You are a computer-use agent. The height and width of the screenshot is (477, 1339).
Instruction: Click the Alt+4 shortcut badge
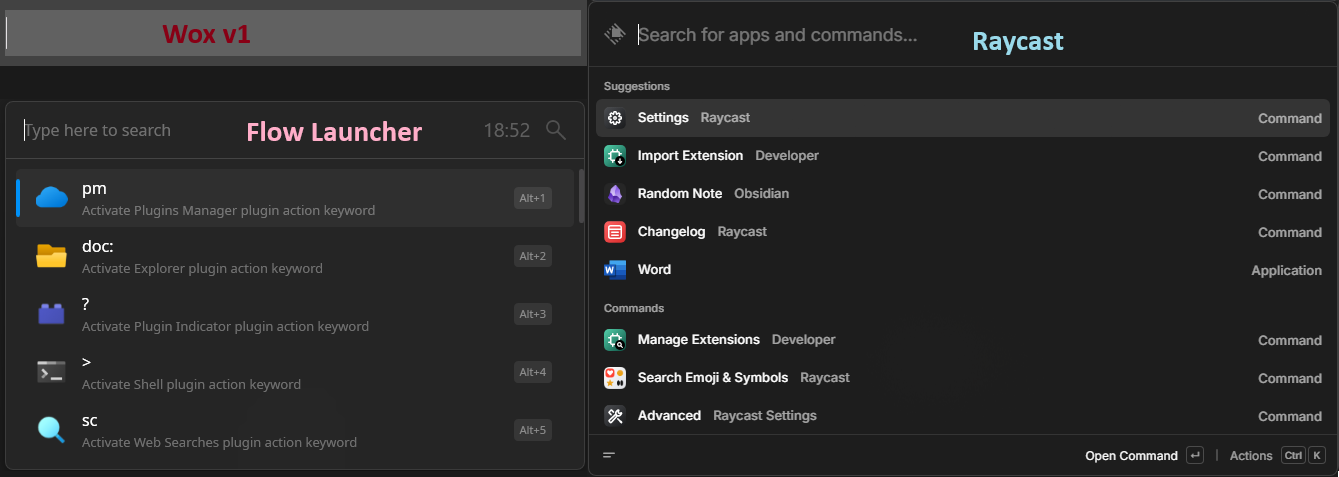(533, 372)
